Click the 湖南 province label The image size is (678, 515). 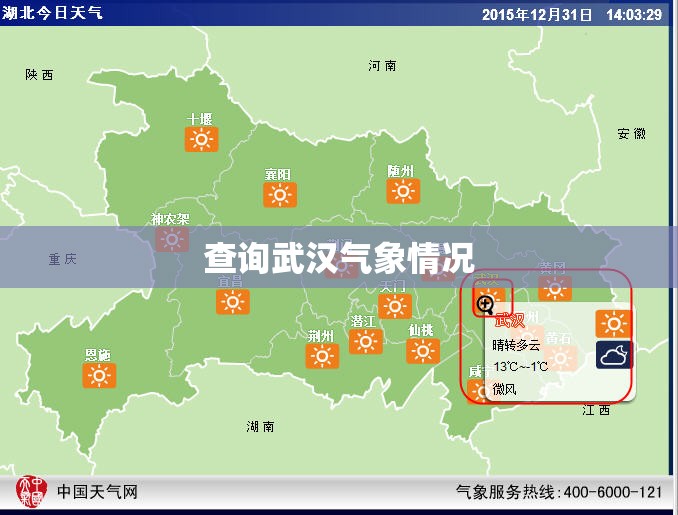pyautogui.click(x=260, y=426)
